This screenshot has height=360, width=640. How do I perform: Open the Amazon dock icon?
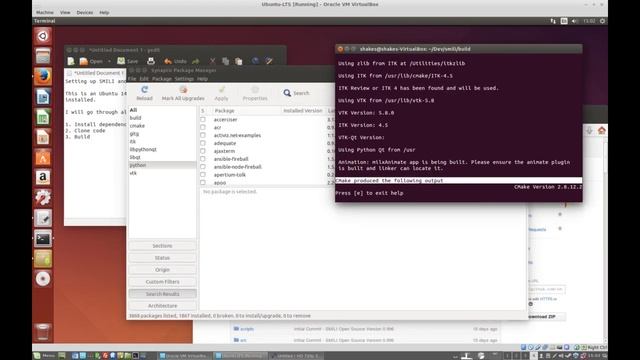(43, 178)
